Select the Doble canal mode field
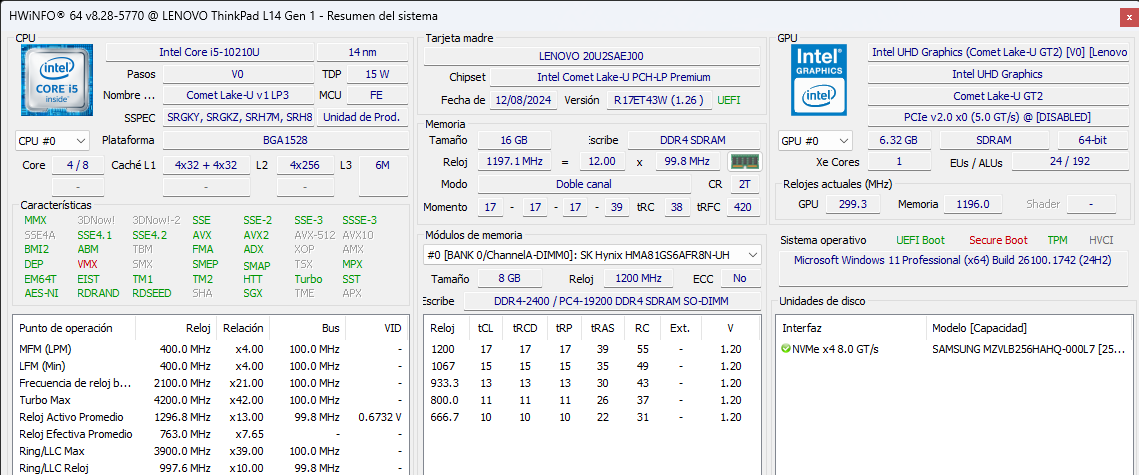1139x475 pixels. (x=584, y=184)
